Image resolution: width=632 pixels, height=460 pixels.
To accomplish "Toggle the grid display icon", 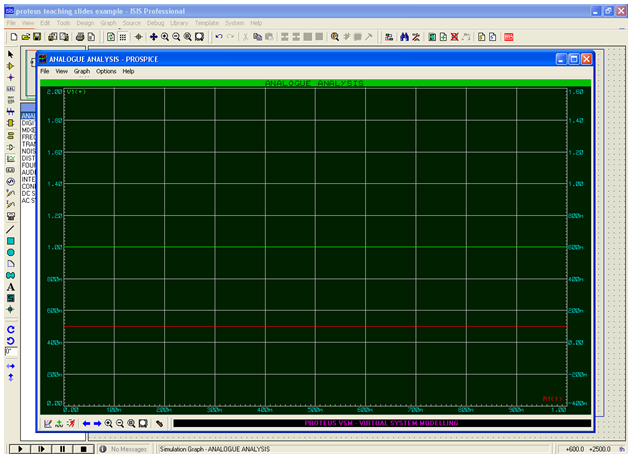I will (x=123, y=36).
